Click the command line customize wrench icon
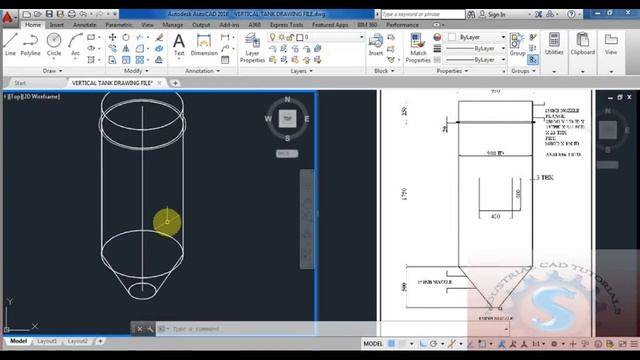Screen dimensions: 640x360 click(x=150, y=329)
